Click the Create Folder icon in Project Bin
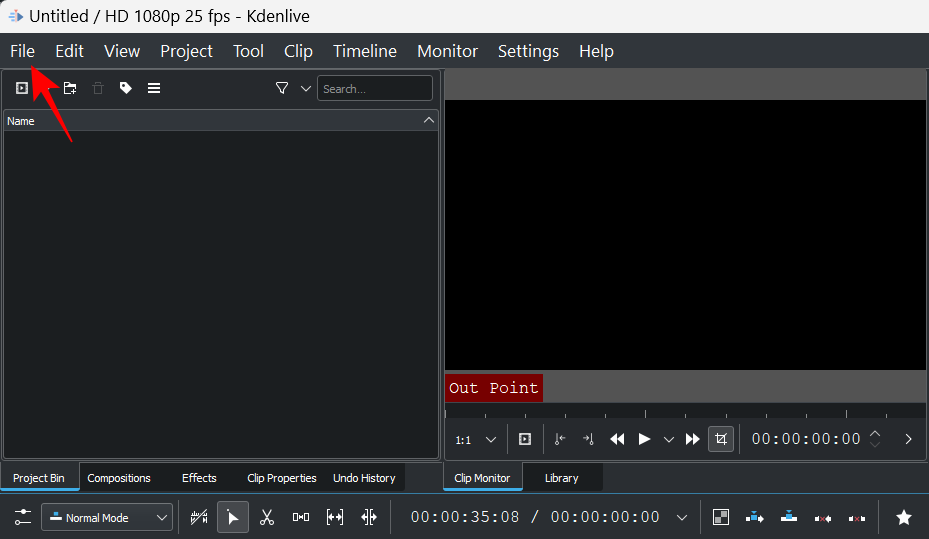 click(x=70, y=88)
